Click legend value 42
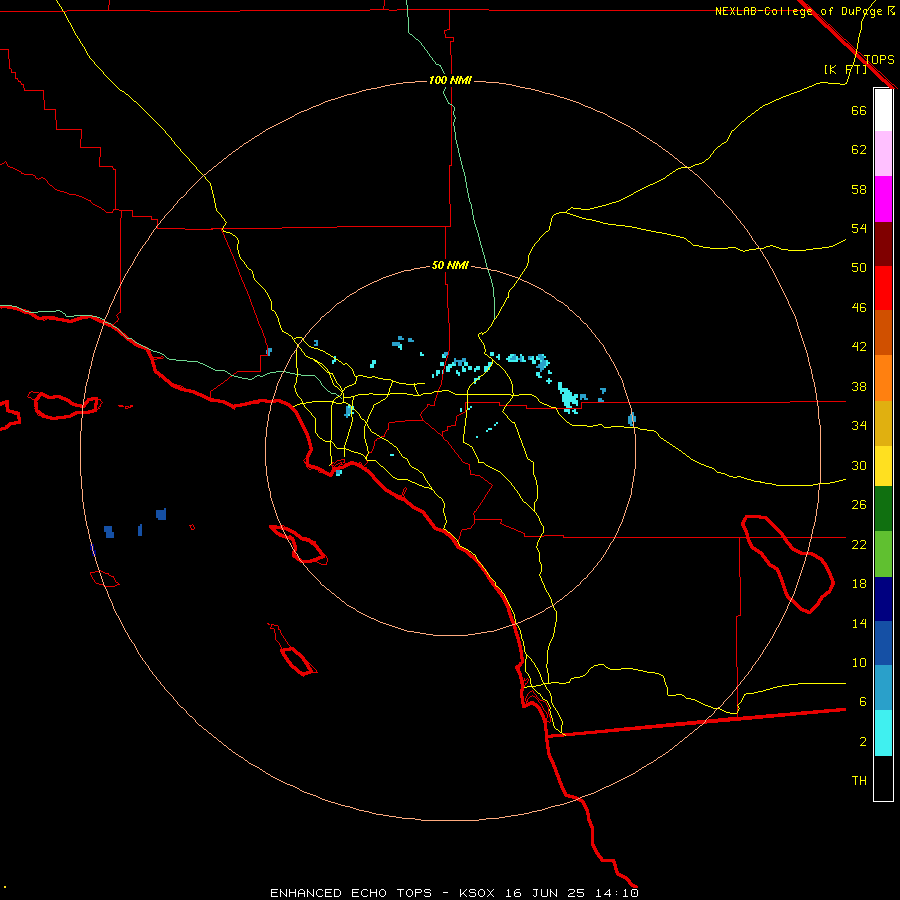900x900 pixels. [859, 346]
